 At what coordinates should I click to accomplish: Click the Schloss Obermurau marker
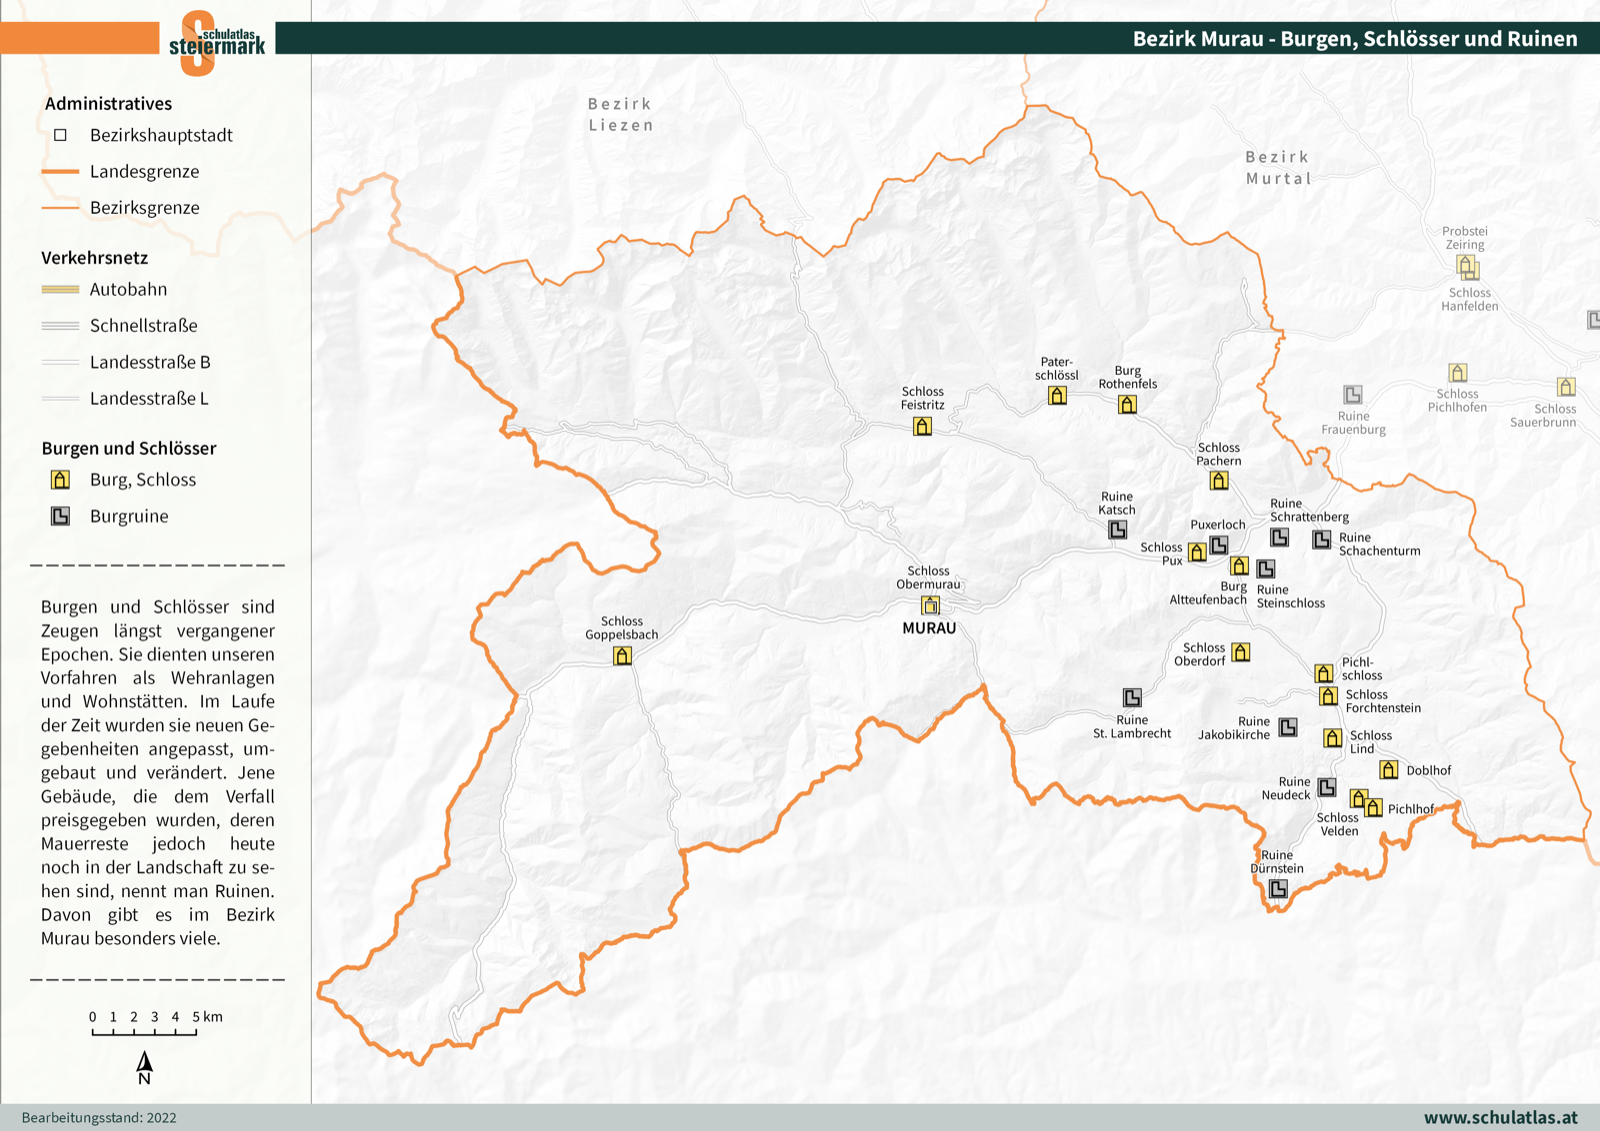tap(930, 605)
